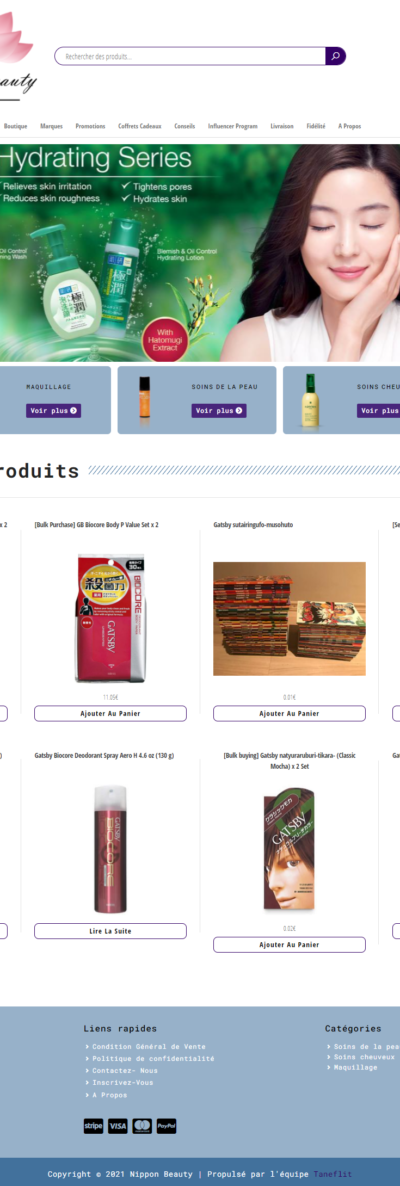400x1186 pixels.
Task: Follow the Taneflit footer link
Action: tap(333, 1174)
